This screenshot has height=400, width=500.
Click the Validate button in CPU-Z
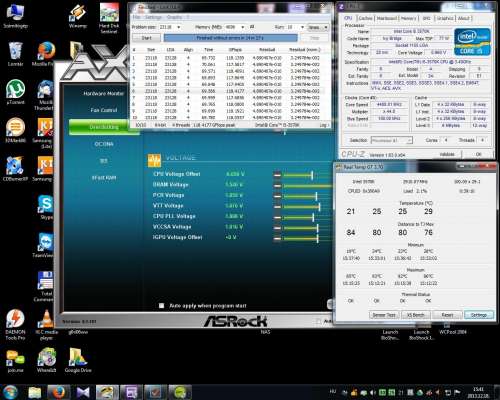tap(447, 154)
